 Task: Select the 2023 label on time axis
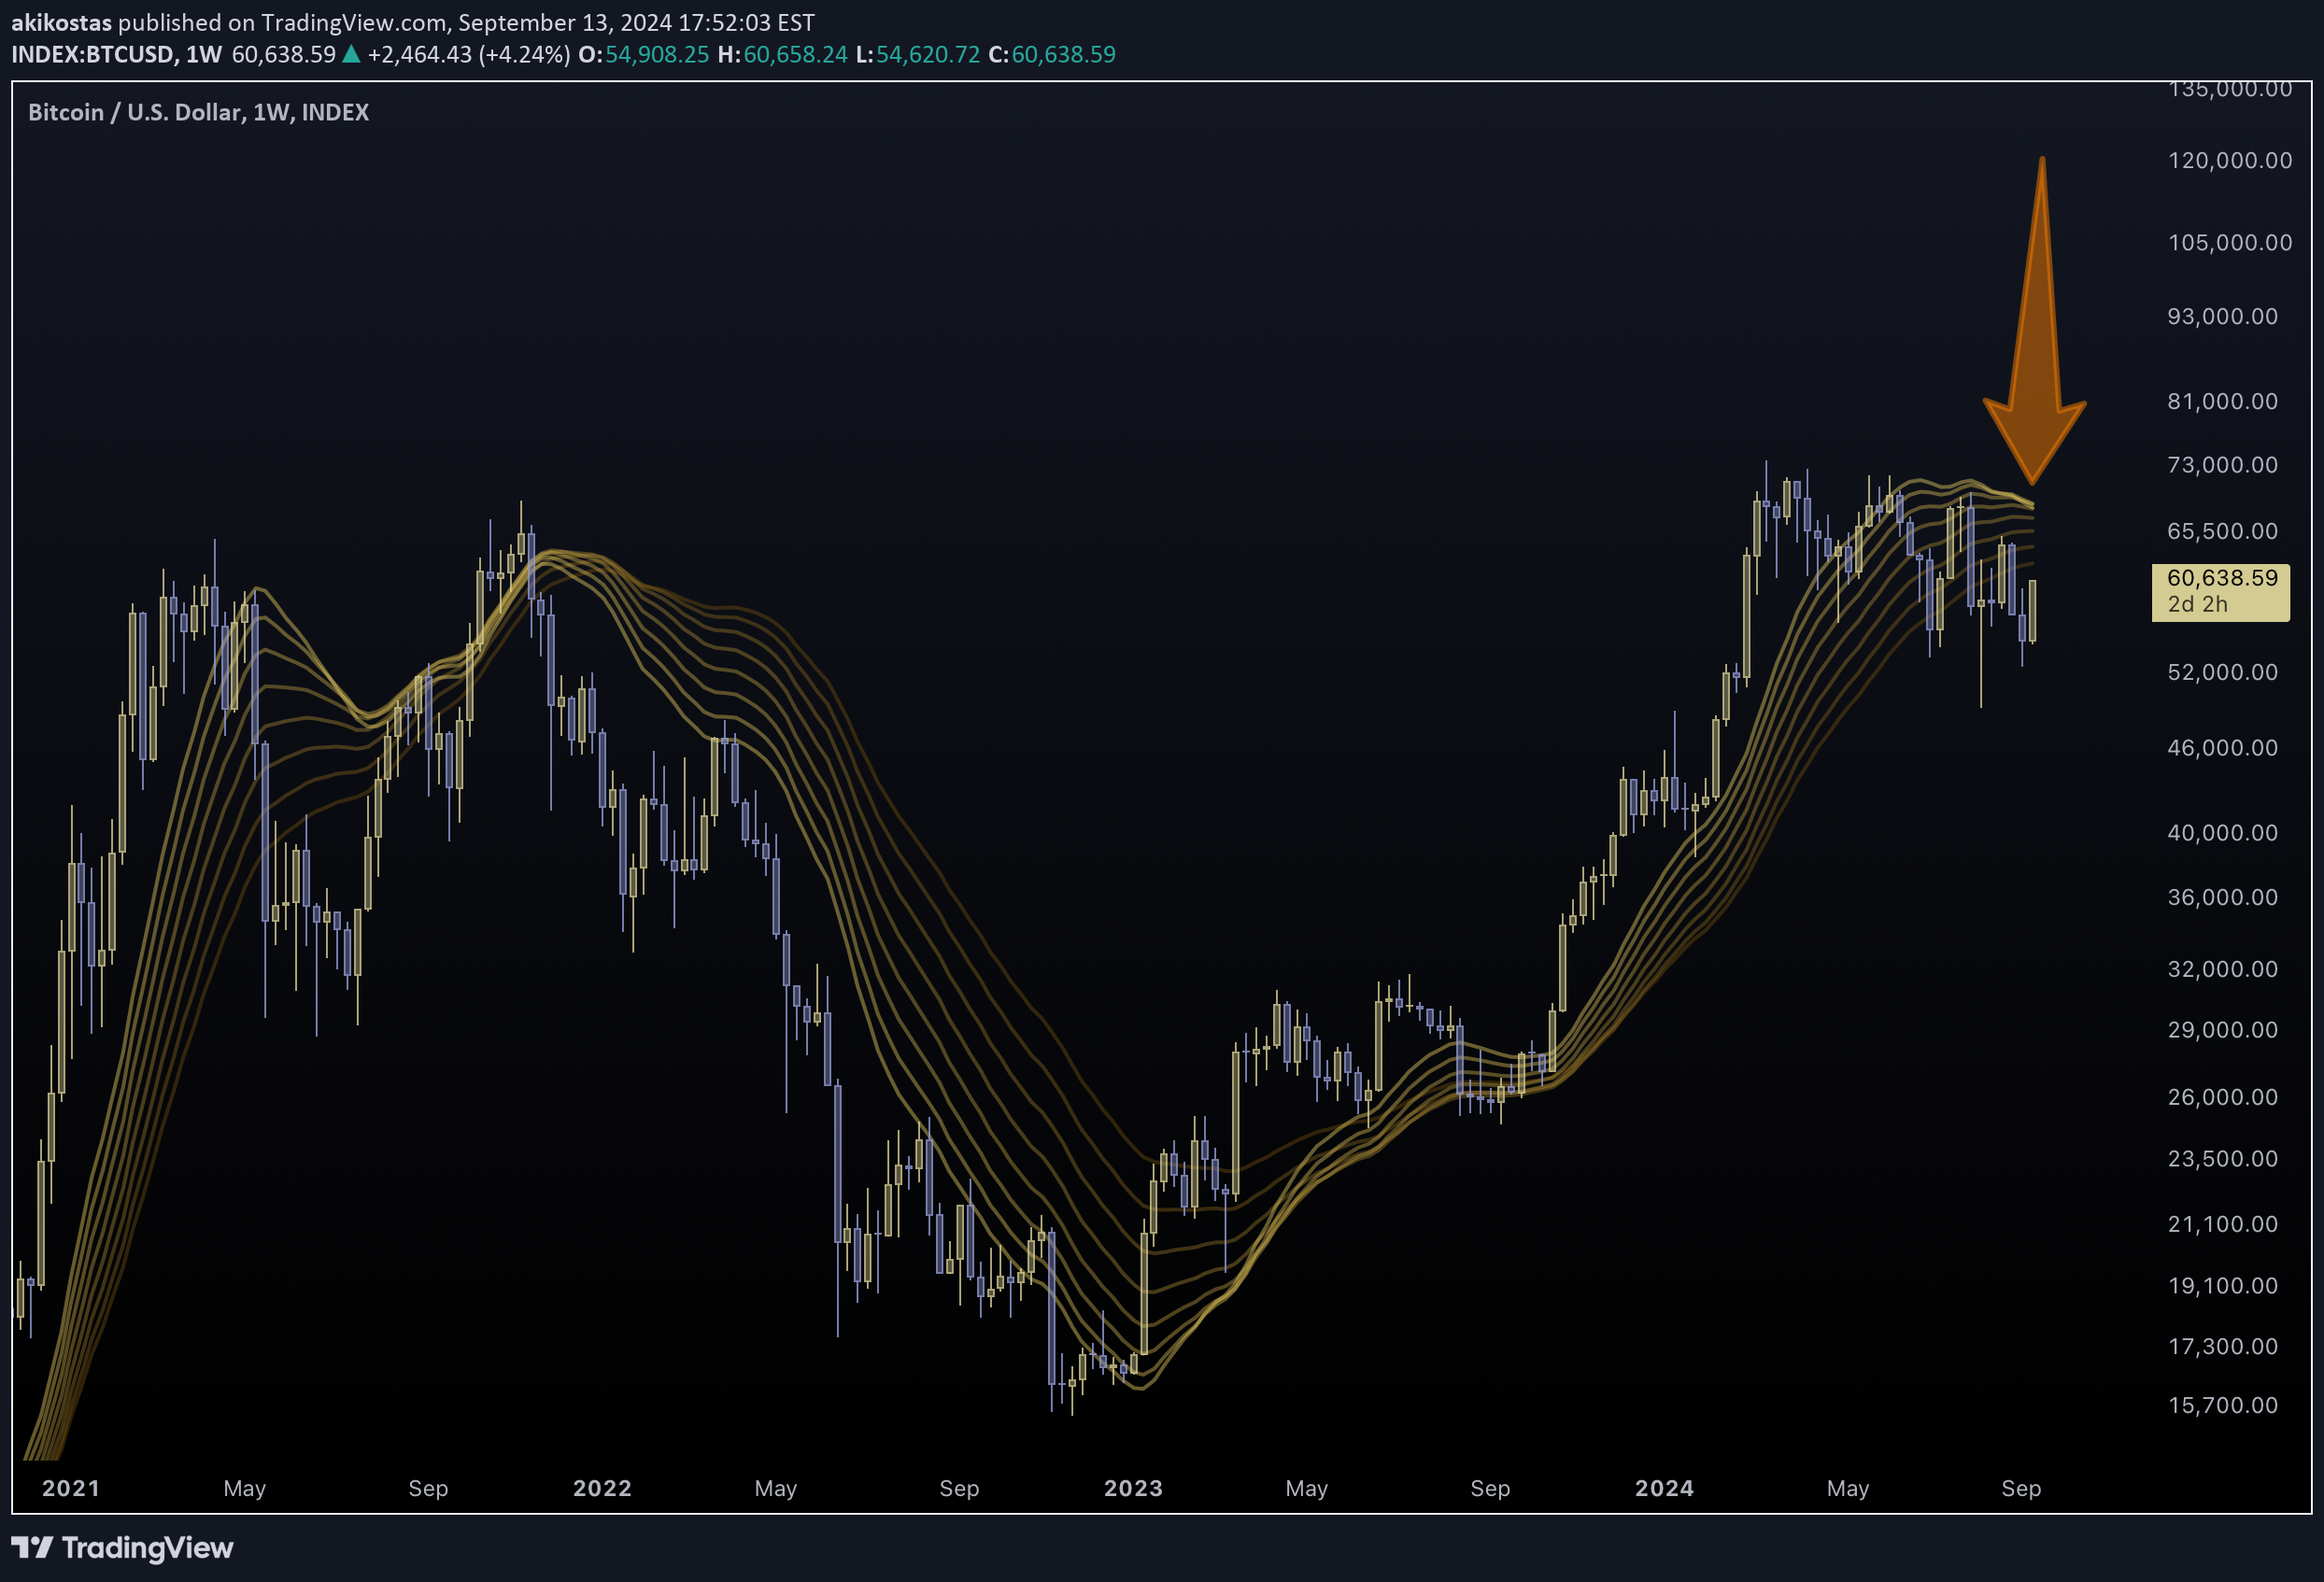[1133, 1488]
